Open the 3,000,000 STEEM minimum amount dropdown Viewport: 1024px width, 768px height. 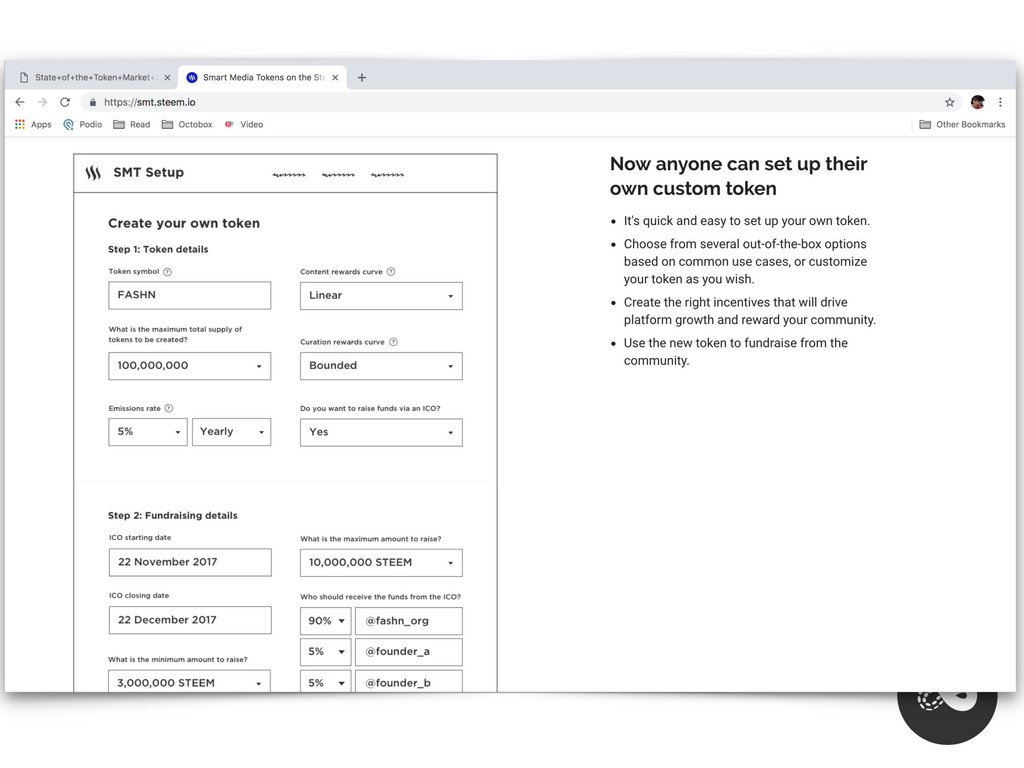click(x=189, y=682)
